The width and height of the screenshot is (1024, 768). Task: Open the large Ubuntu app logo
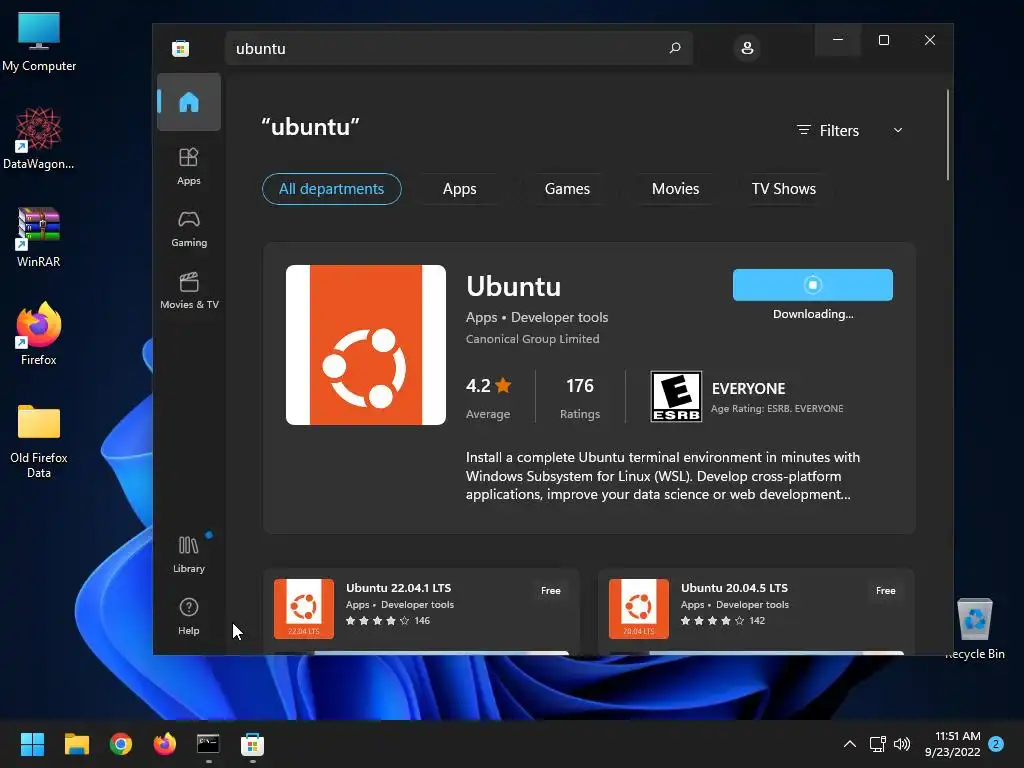(x=366, y=345)
